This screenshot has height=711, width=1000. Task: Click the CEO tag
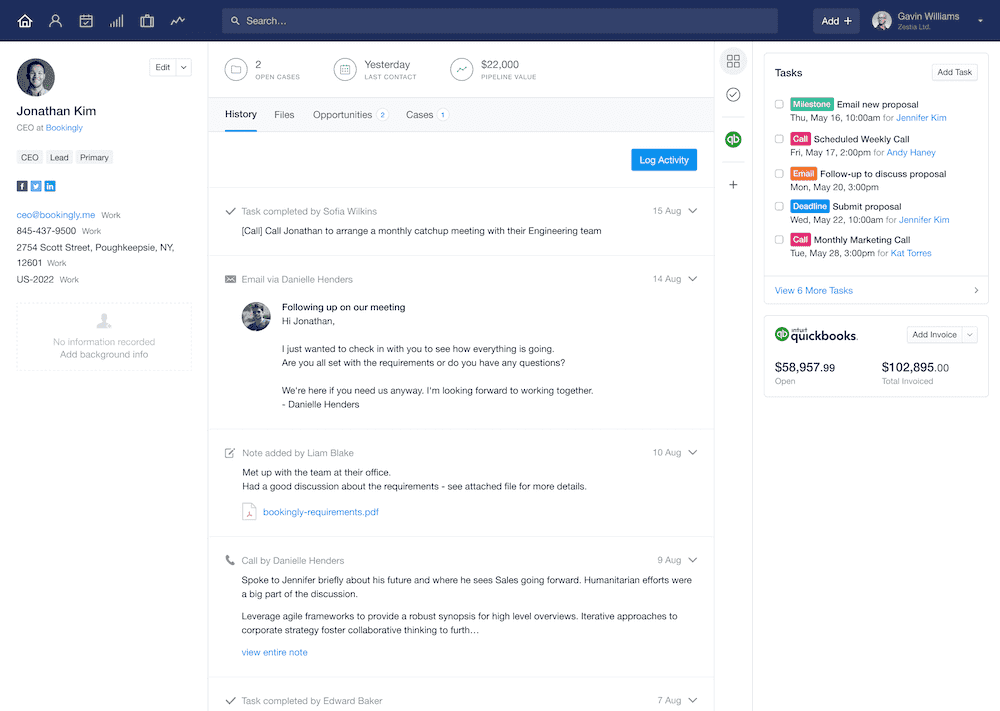(x=29, y=158)
